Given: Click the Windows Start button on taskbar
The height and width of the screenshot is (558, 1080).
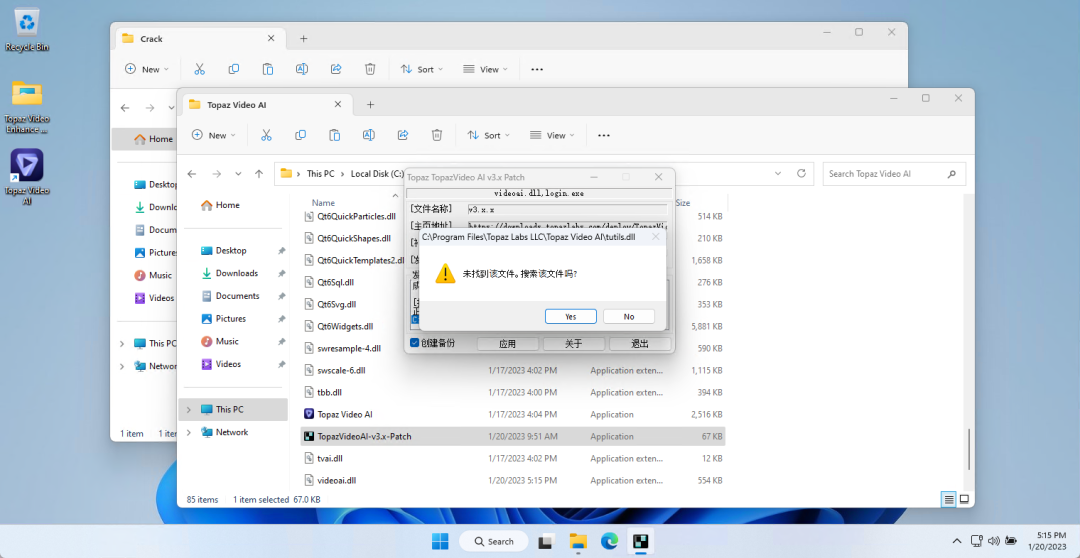Looking at the screenshot, I should tap(440, 541).
